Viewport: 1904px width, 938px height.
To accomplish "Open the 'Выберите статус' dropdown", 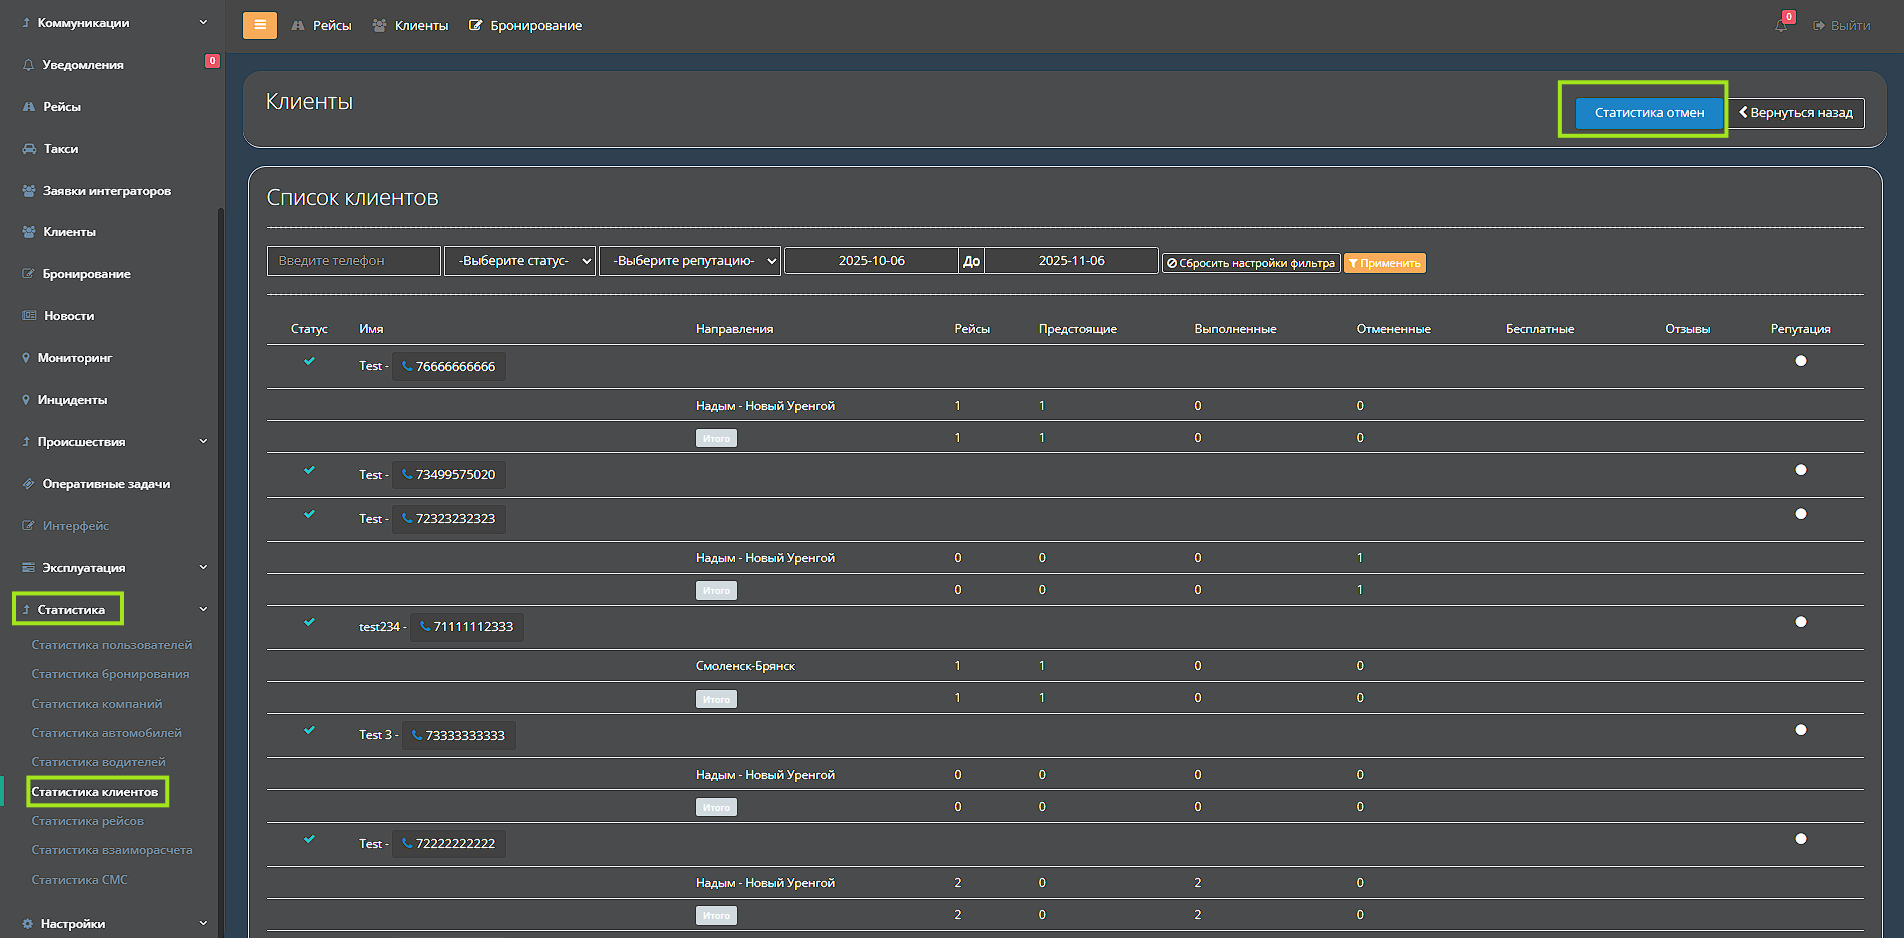I will pos(520,261).
